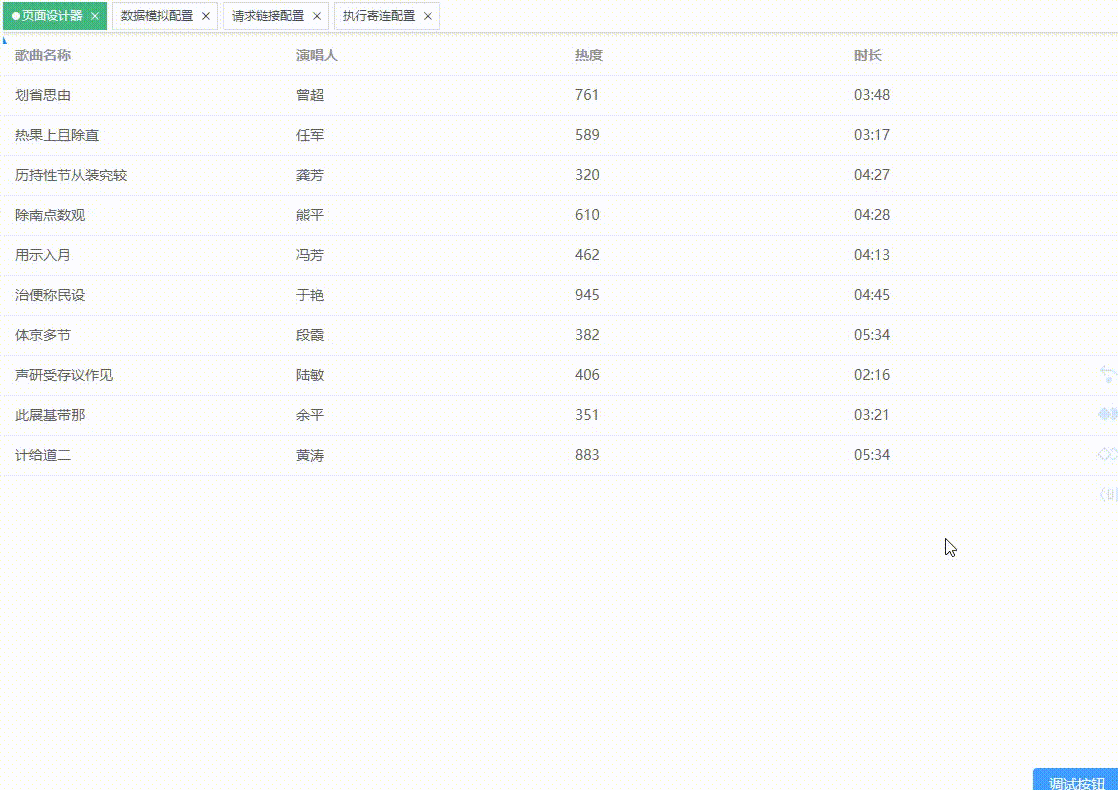The height and width of the screenshot is (790, 1118).
Task: Click popularity value 320
Action: pyautogui.click(x=587, y=175)
